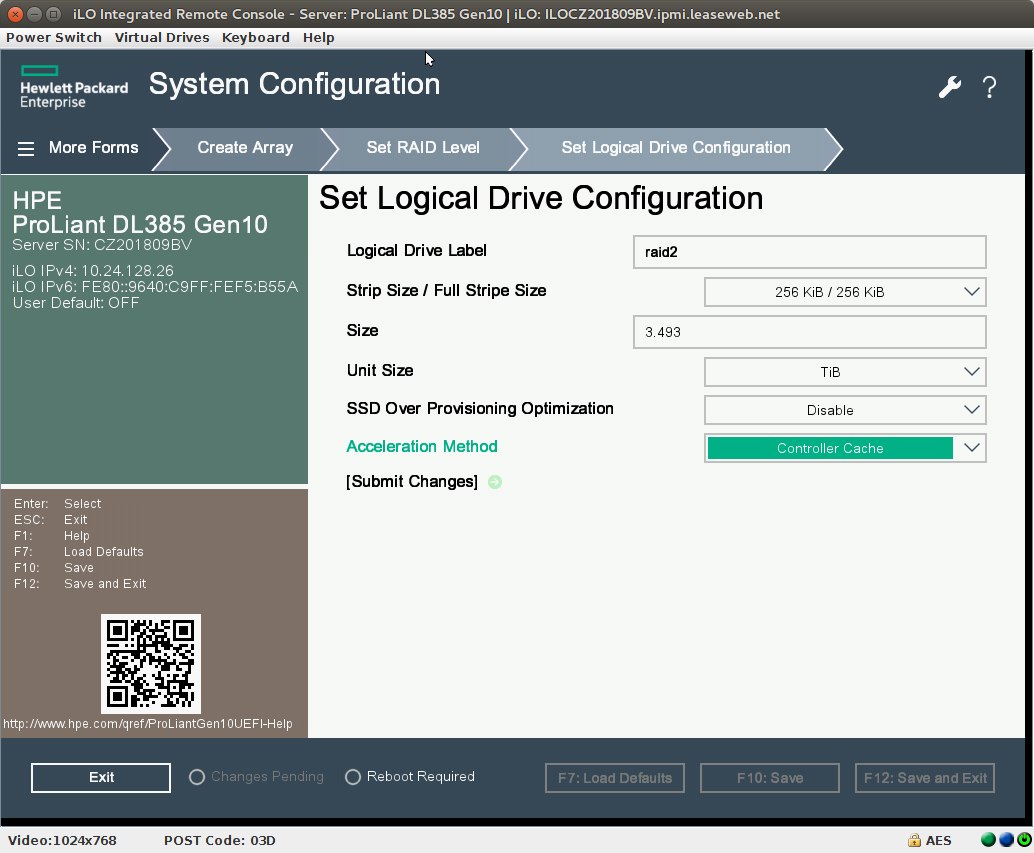Click the Video:1024x768 status text

(62, 840)
